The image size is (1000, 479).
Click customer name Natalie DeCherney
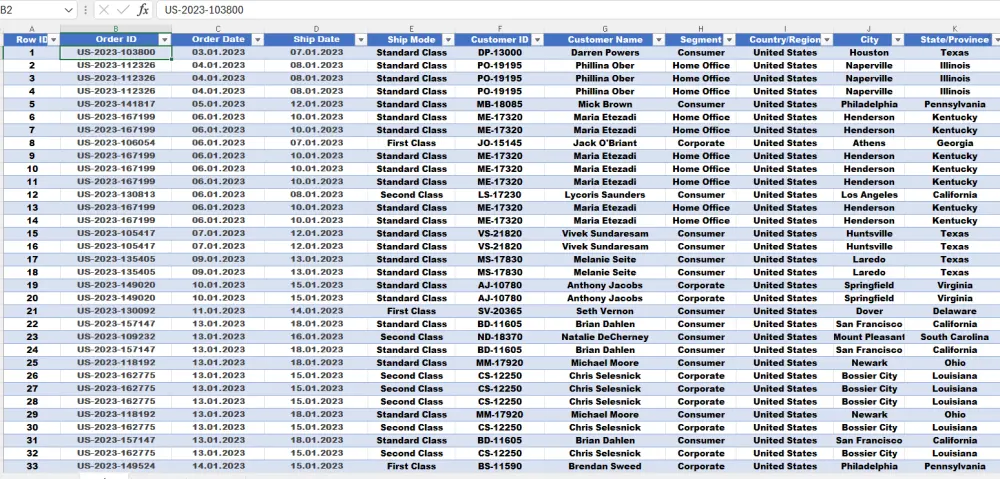click(x=605, y=337)
